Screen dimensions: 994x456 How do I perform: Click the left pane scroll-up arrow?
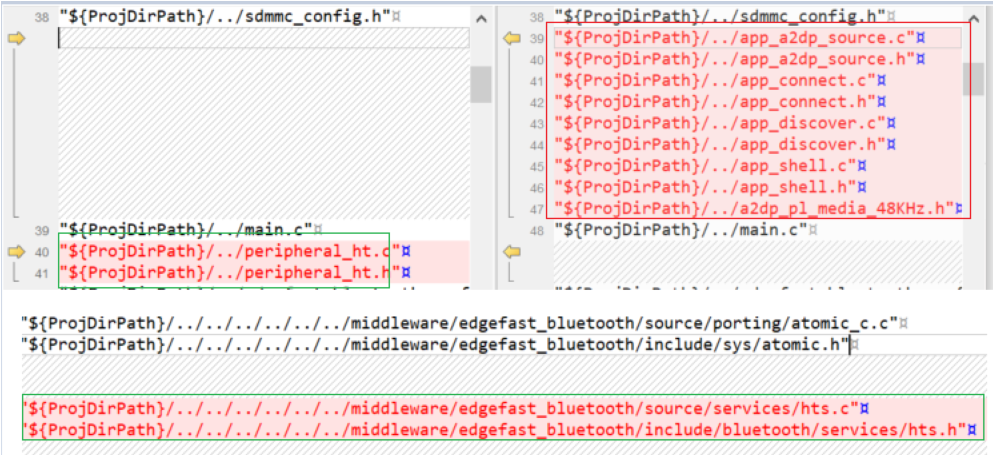point(480,19)
